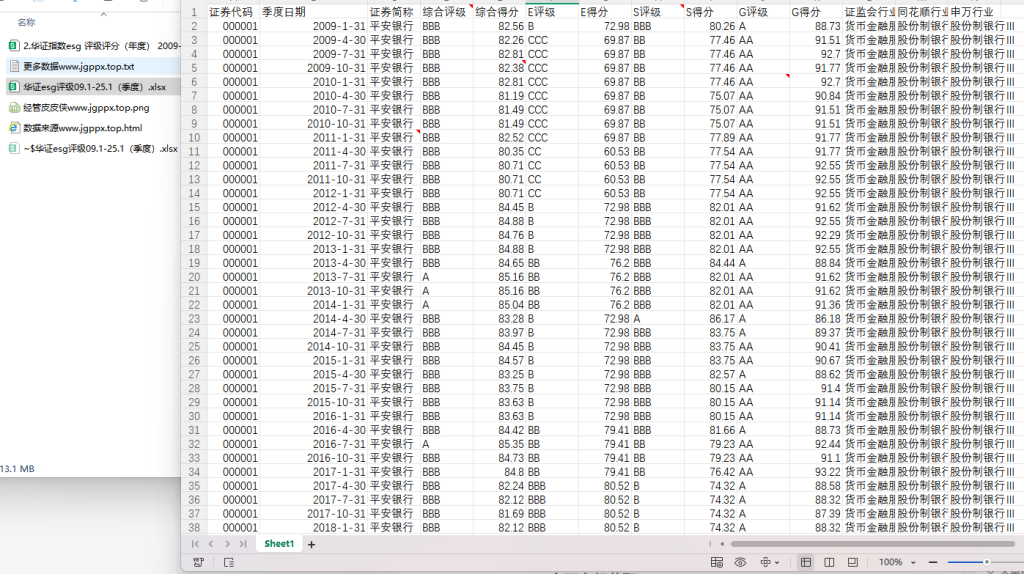Go to the first sheet using the navigation arrow
The image size is (1024, 574).
point(195,544)
